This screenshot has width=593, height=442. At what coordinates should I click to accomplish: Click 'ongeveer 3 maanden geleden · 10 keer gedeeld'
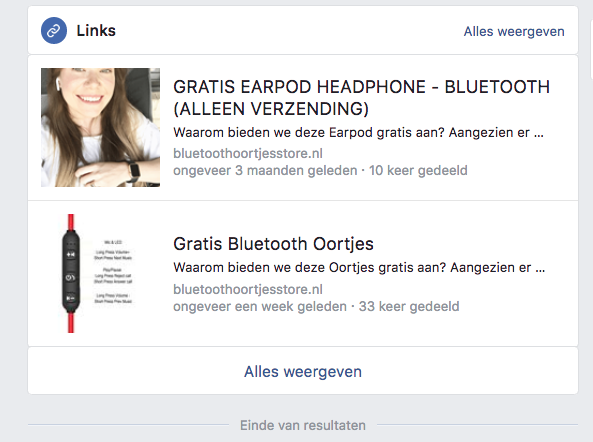pos(320,171)
